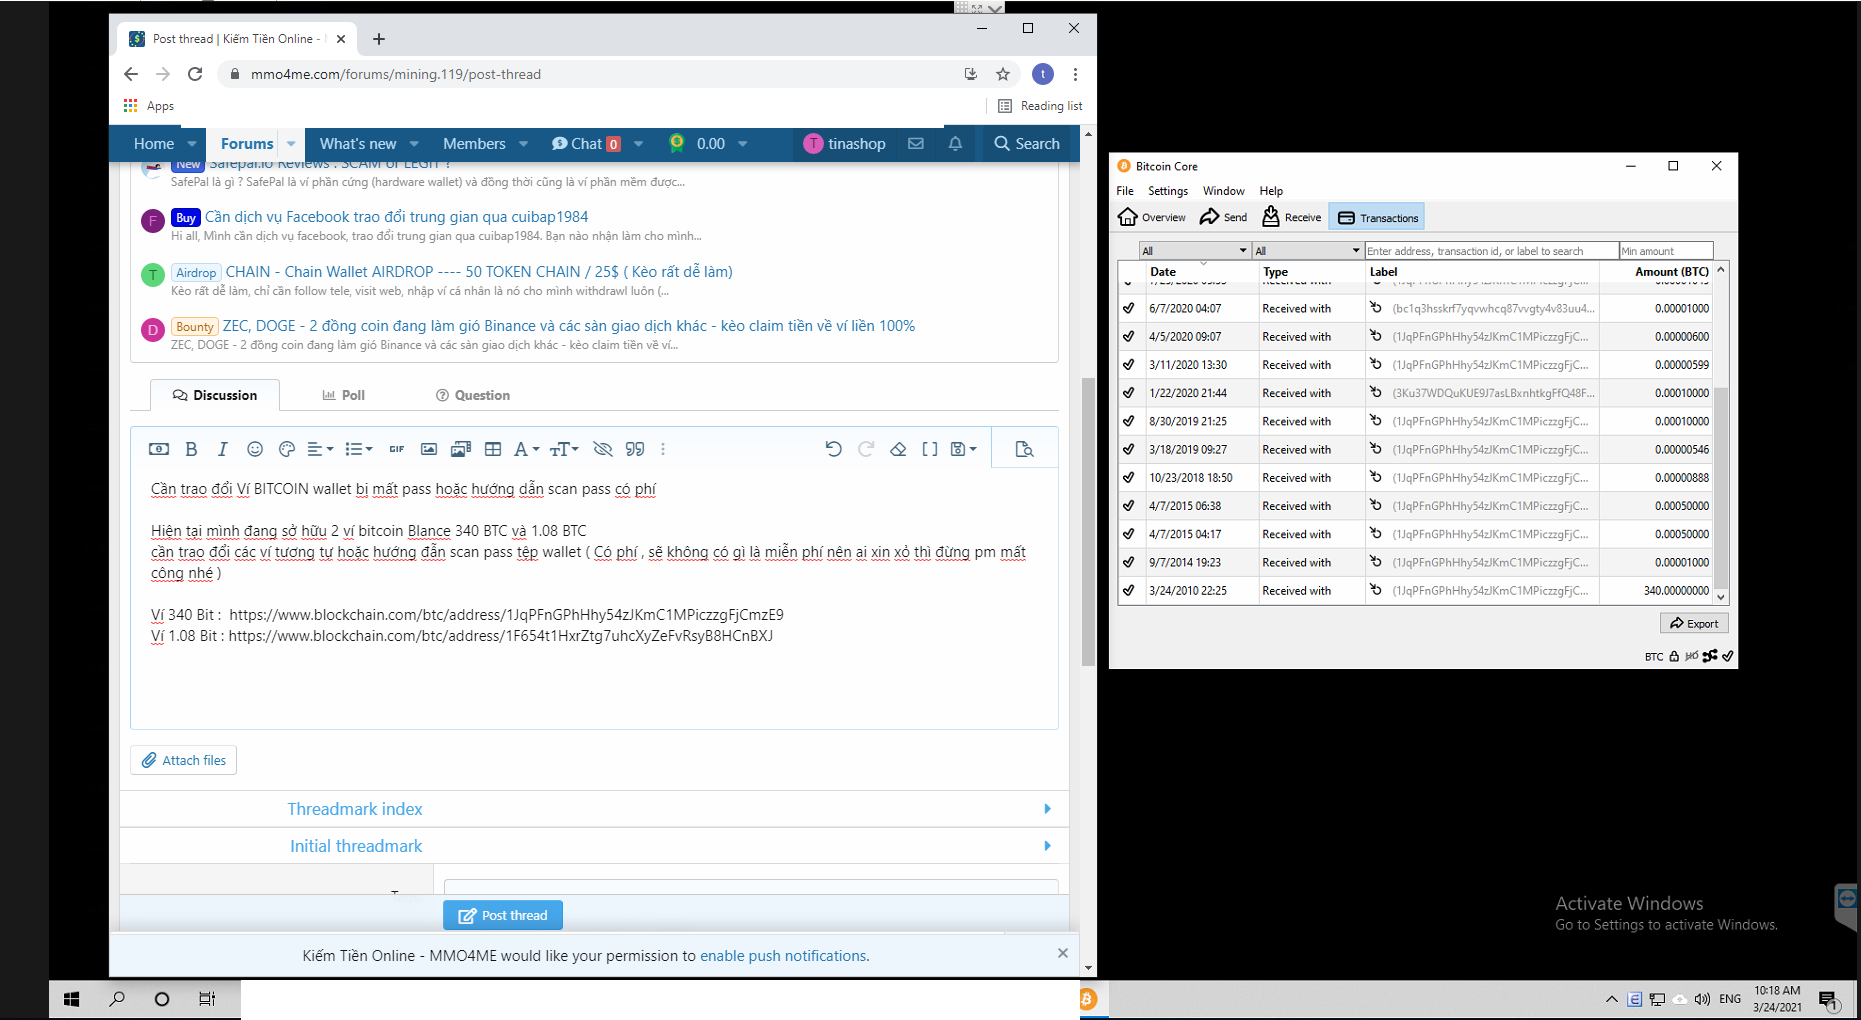This screenshot has width=1861, height=1020.
Task: Open the Send page in Bitcoin Core
Action: coord(1224,217)
